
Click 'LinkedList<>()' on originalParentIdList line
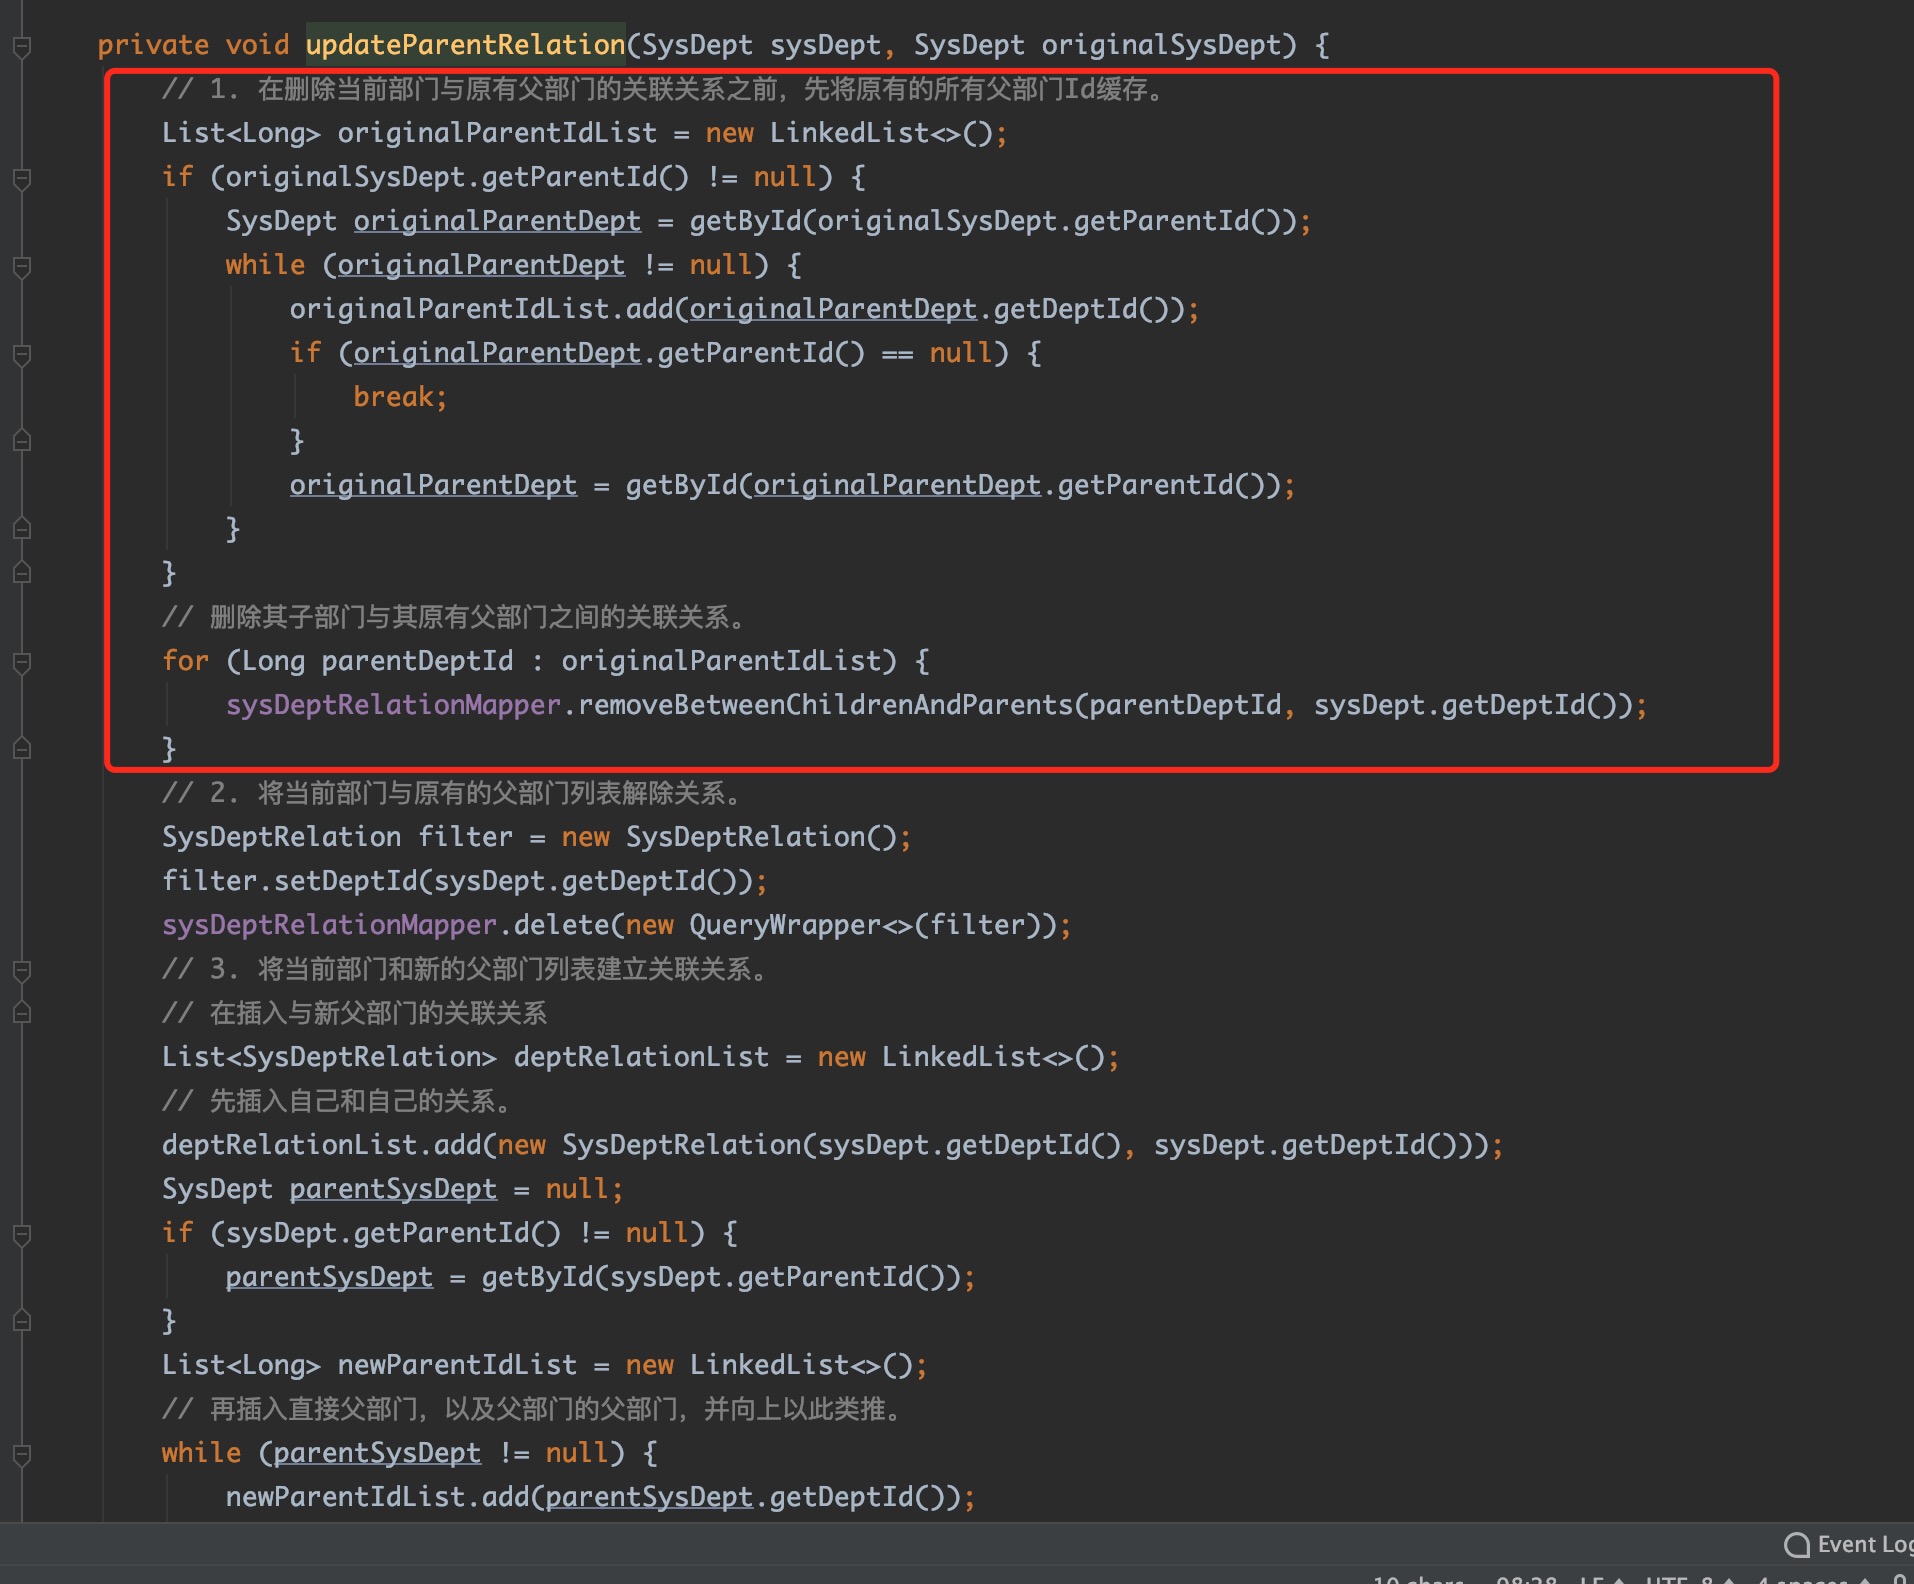click(x=880, y=133)
